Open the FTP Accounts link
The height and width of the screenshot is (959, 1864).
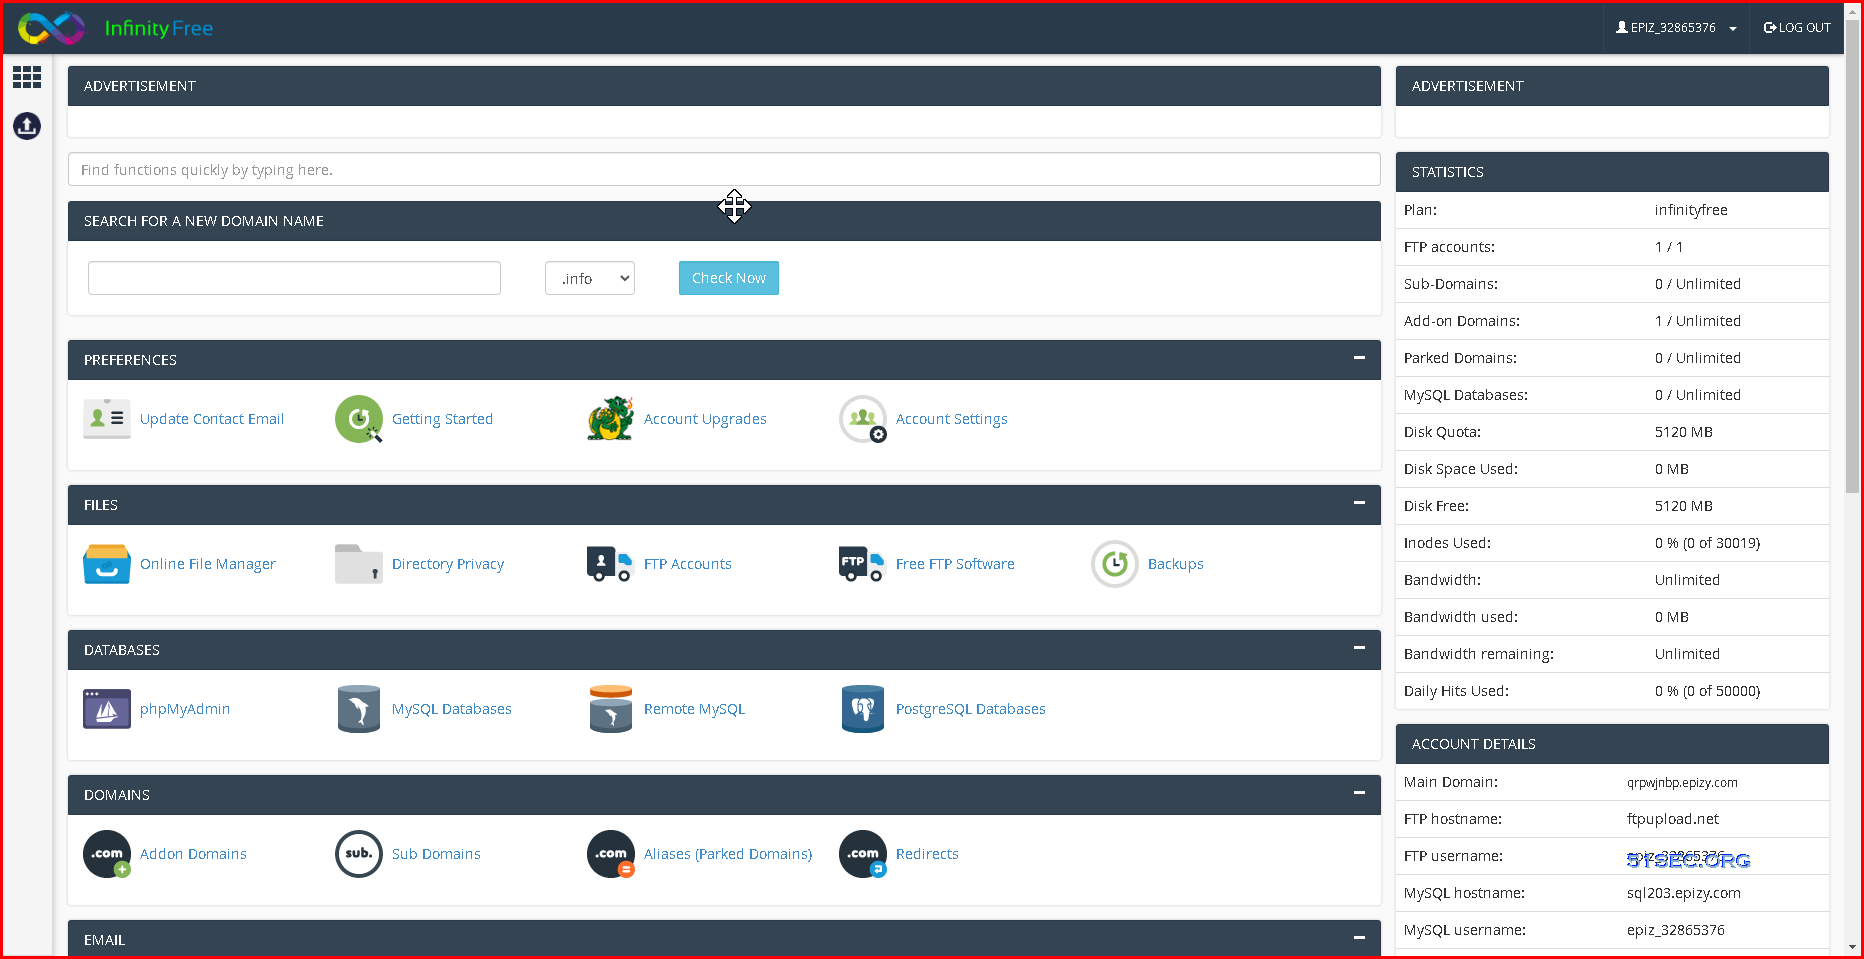pyautogui.click(x=688, y=564)
